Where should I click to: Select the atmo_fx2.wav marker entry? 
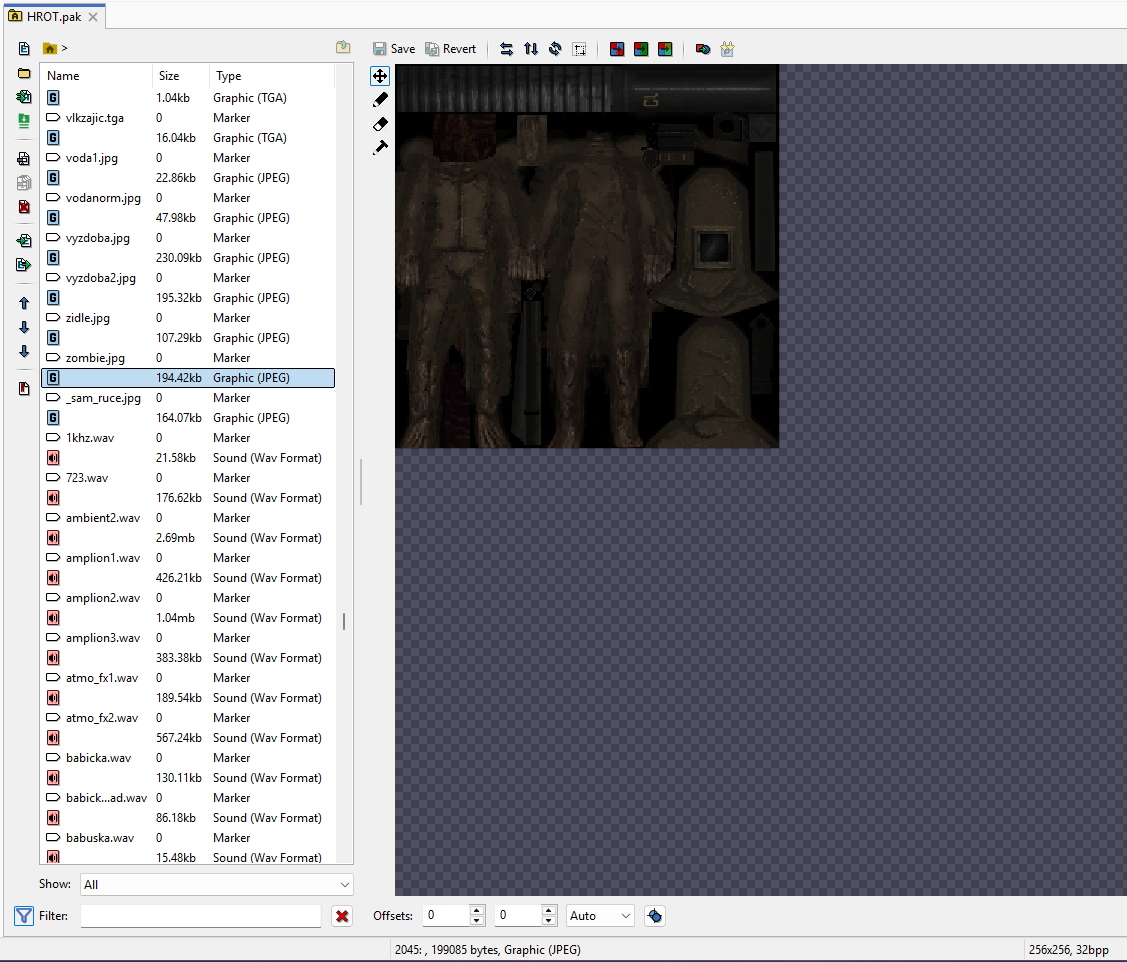pyautogui.click(x=188, y=718)
